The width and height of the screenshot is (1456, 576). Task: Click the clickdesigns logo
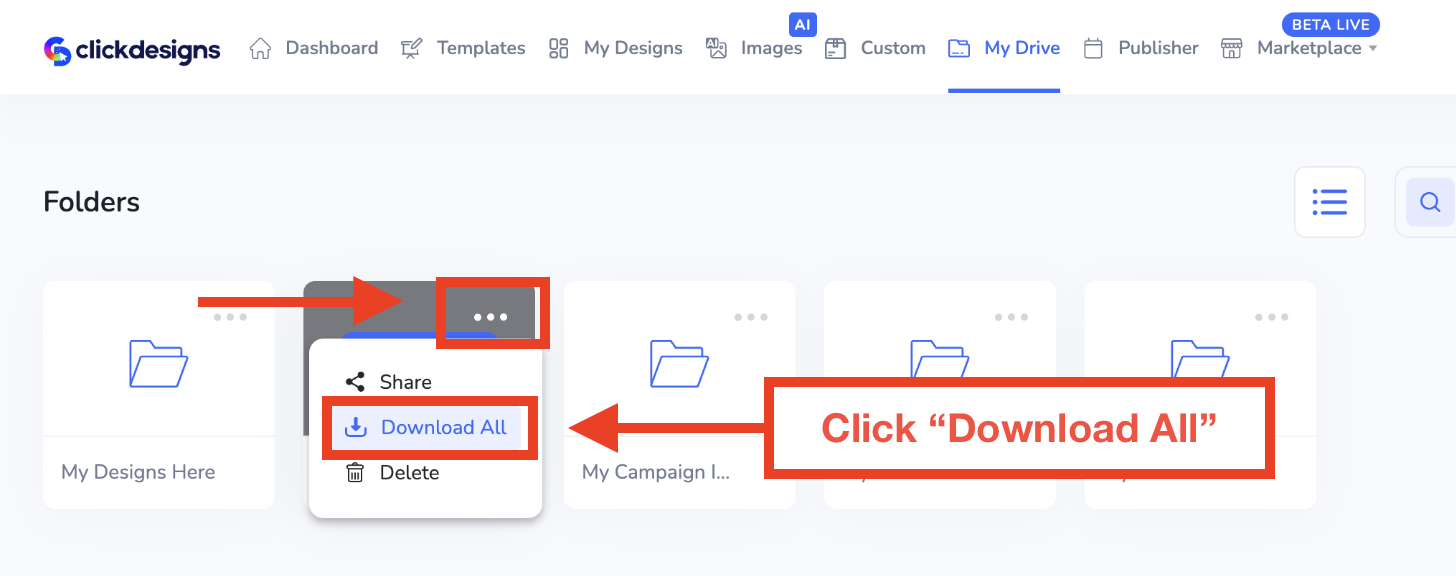click(132, 49)
